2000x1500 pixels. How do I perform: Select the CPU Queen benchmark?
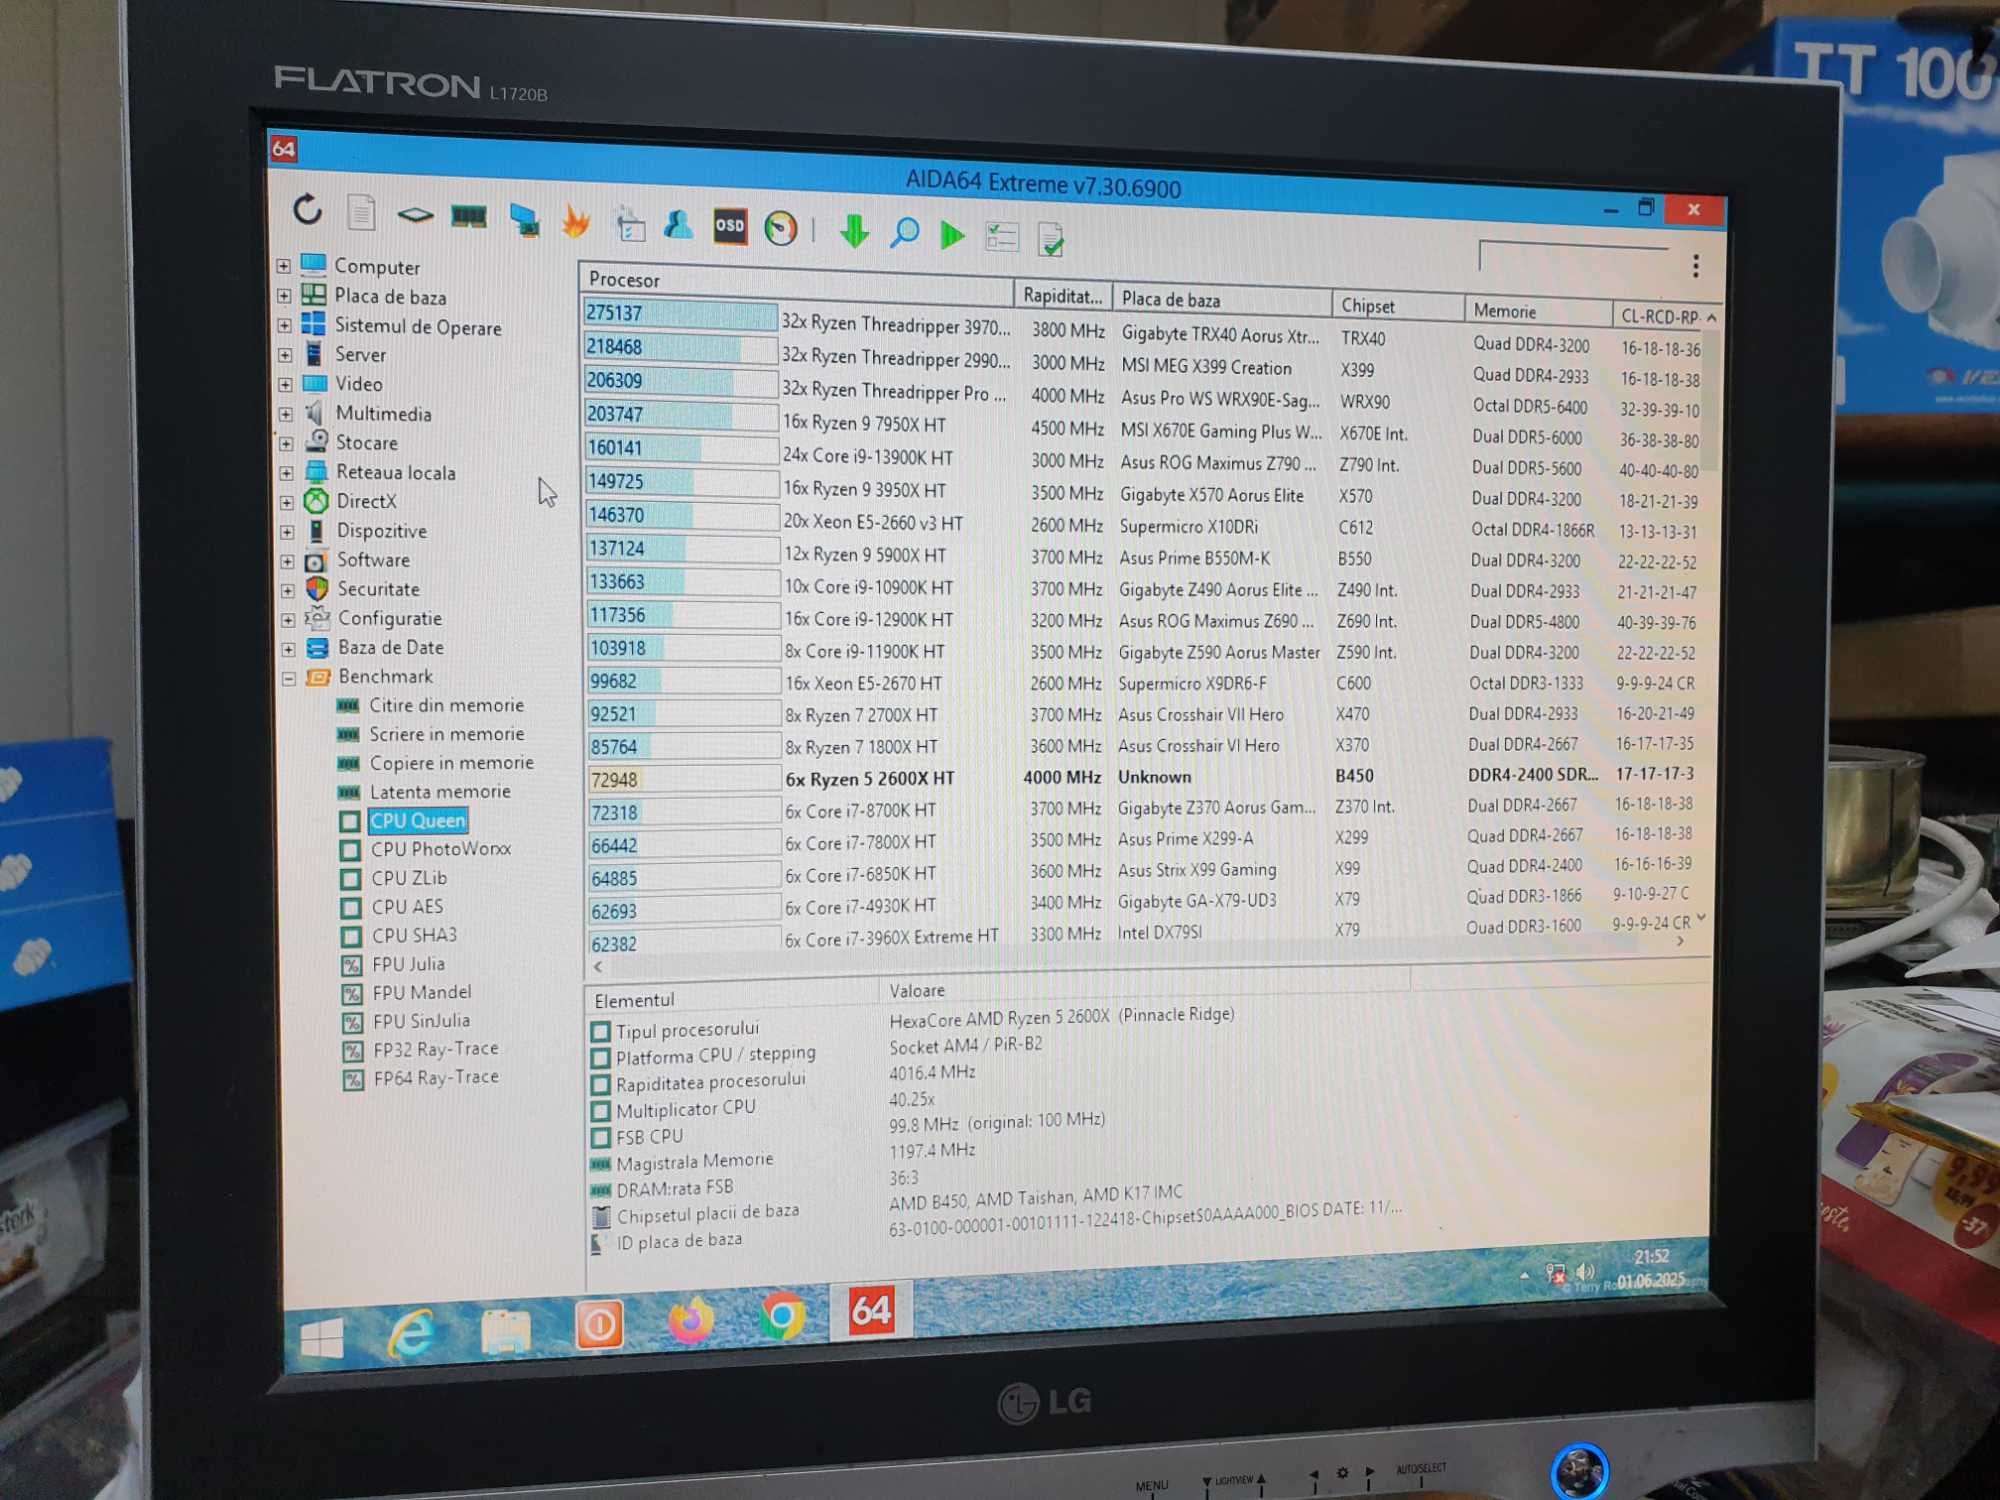(x=418, y=821)
